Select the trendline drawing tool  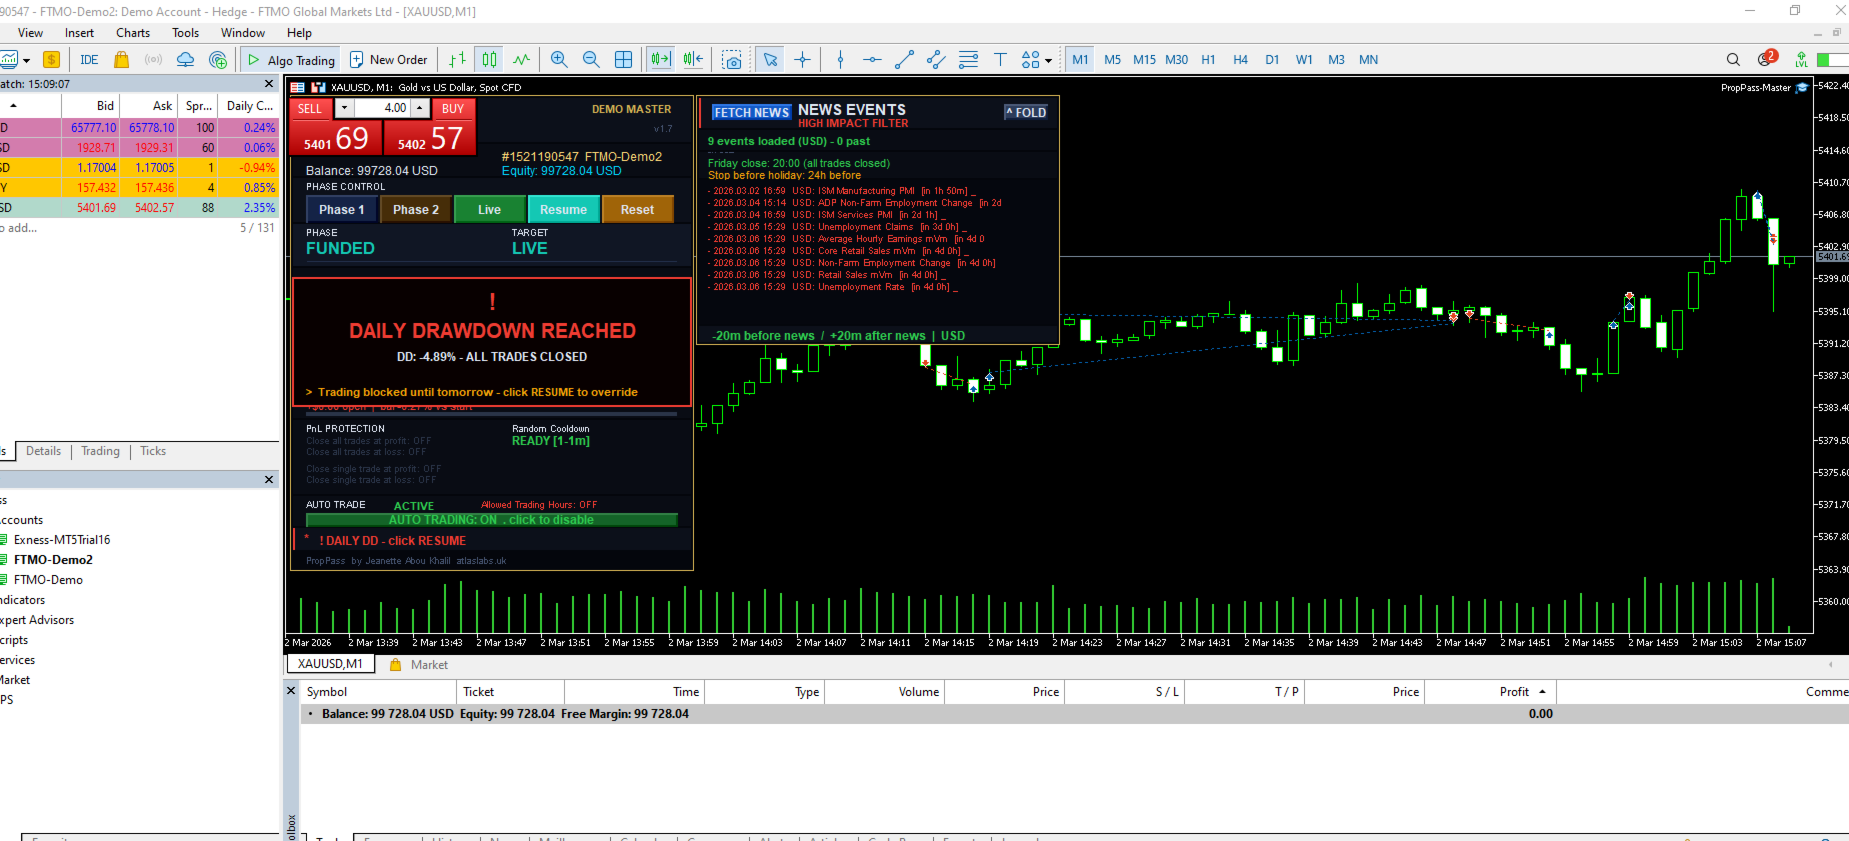click(x=904, y=60)
